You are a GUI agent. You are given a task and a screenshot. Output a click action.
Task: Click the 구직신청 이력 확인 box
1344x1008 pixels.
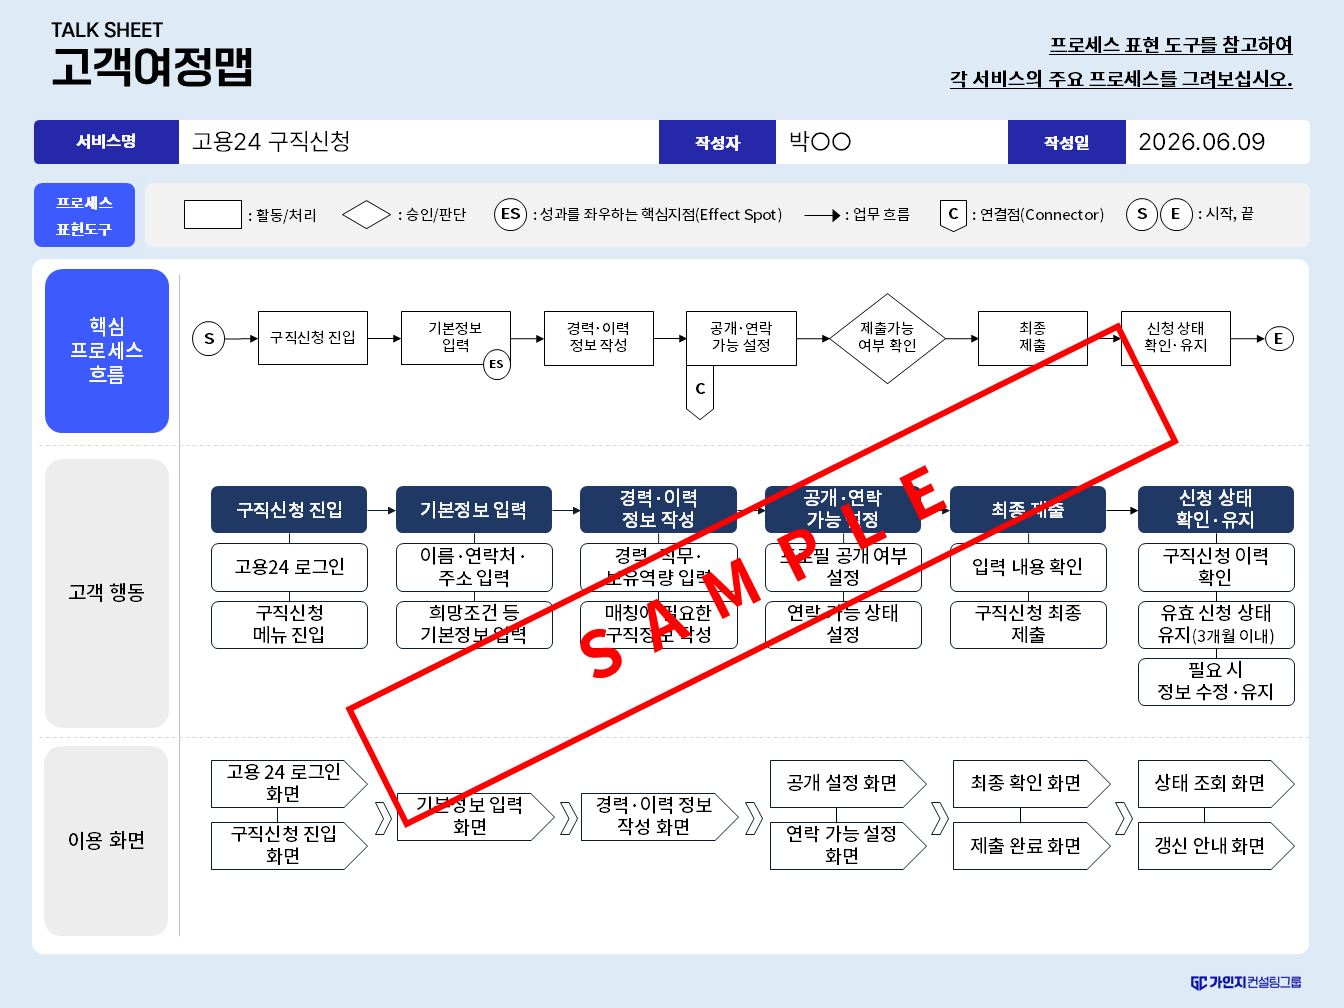tap(1216, 567)
